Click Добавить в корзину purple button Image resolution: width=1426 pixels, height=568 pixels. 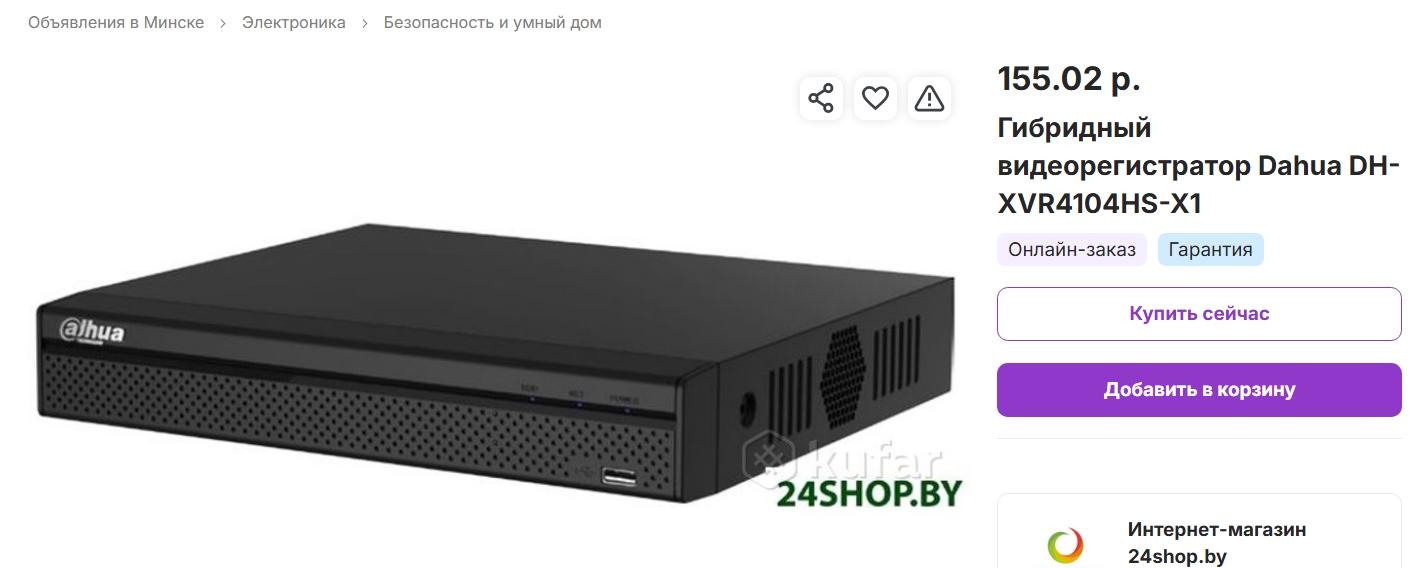(x=1199, y=390)
